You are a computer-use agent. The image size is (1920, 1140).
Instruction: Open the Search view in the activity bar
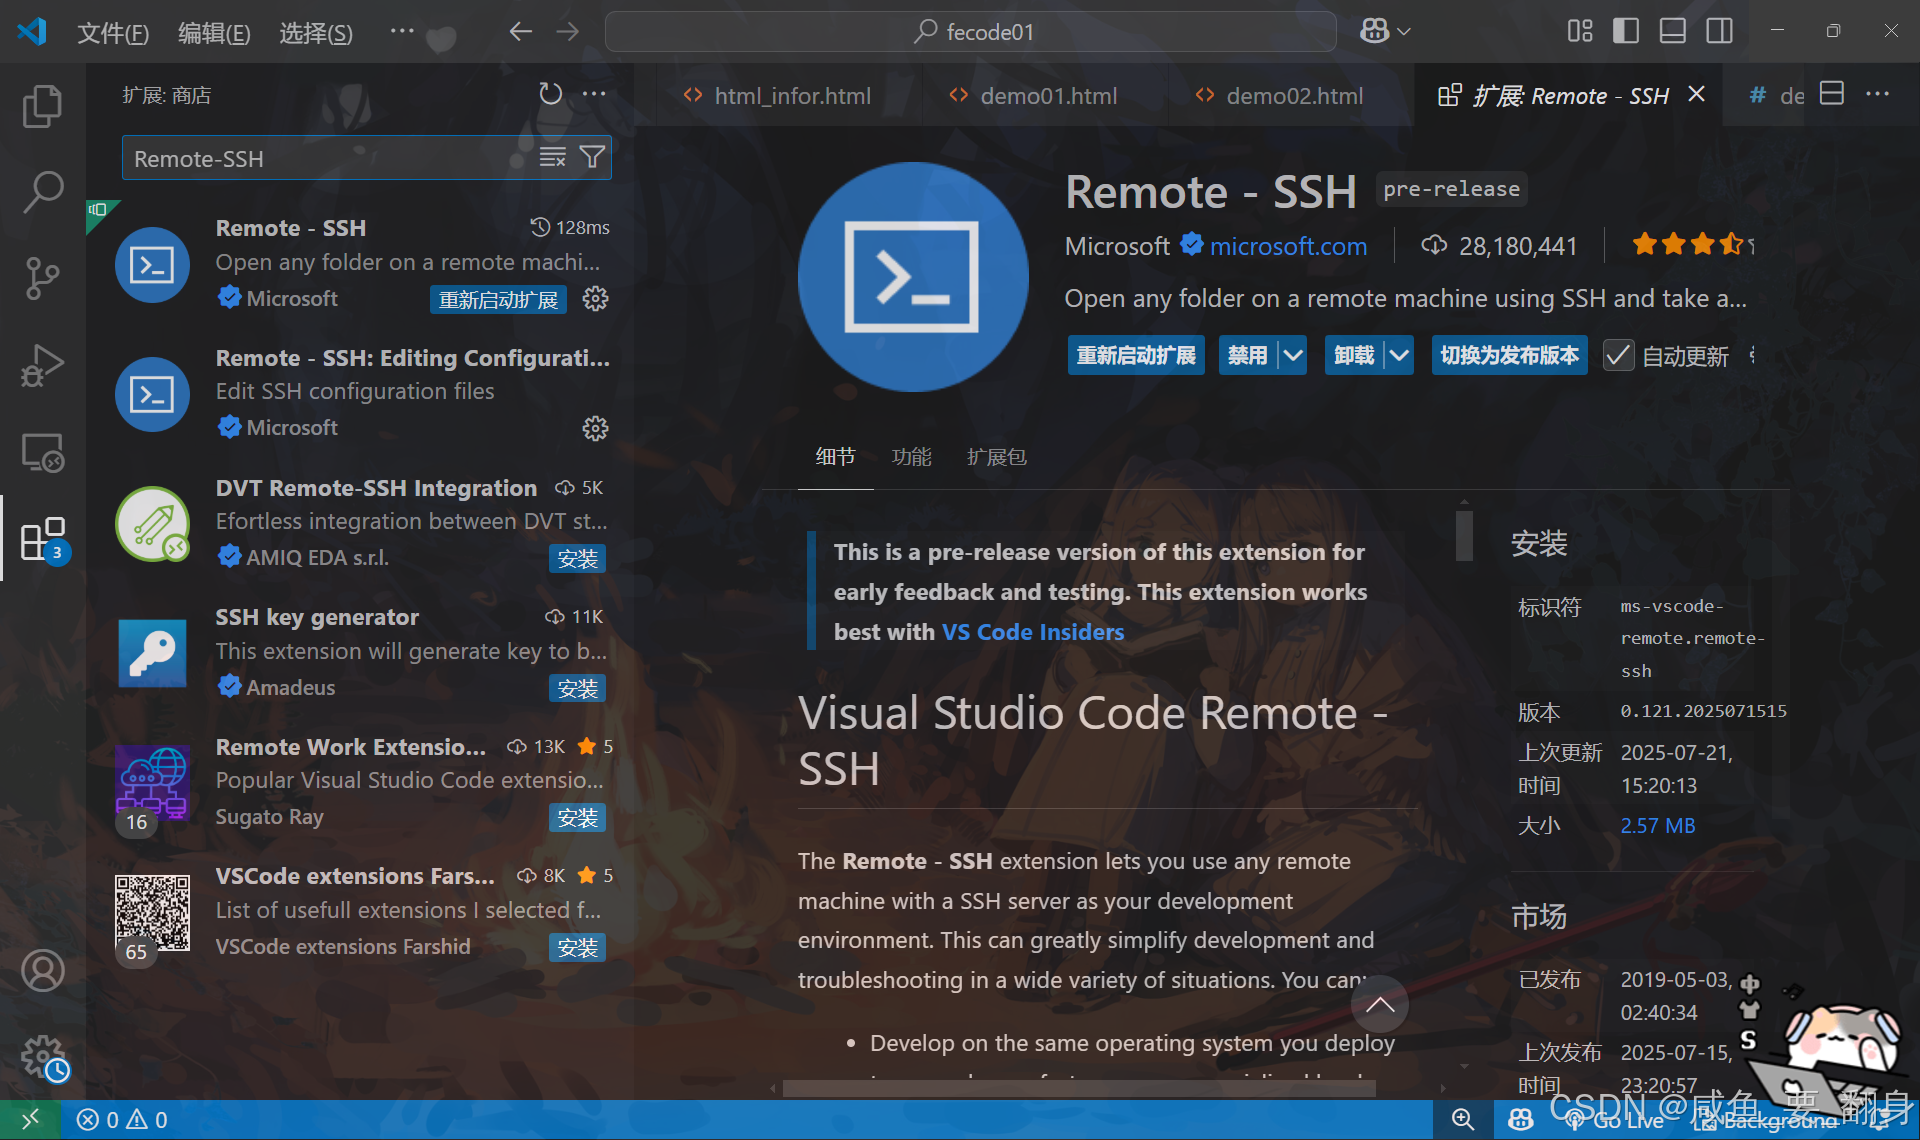tap(42, 192)
